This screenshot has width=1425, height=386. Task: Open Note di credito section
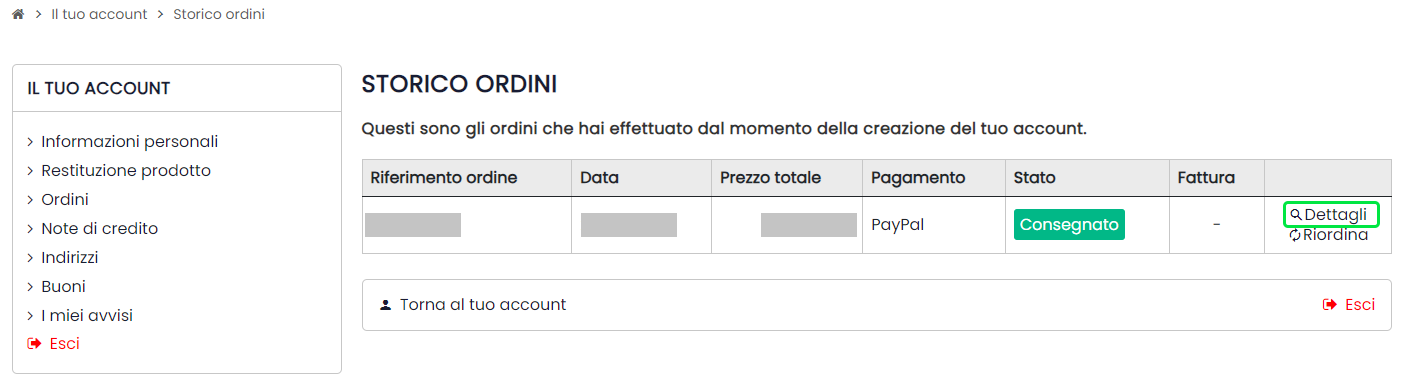tap(100, 229)
